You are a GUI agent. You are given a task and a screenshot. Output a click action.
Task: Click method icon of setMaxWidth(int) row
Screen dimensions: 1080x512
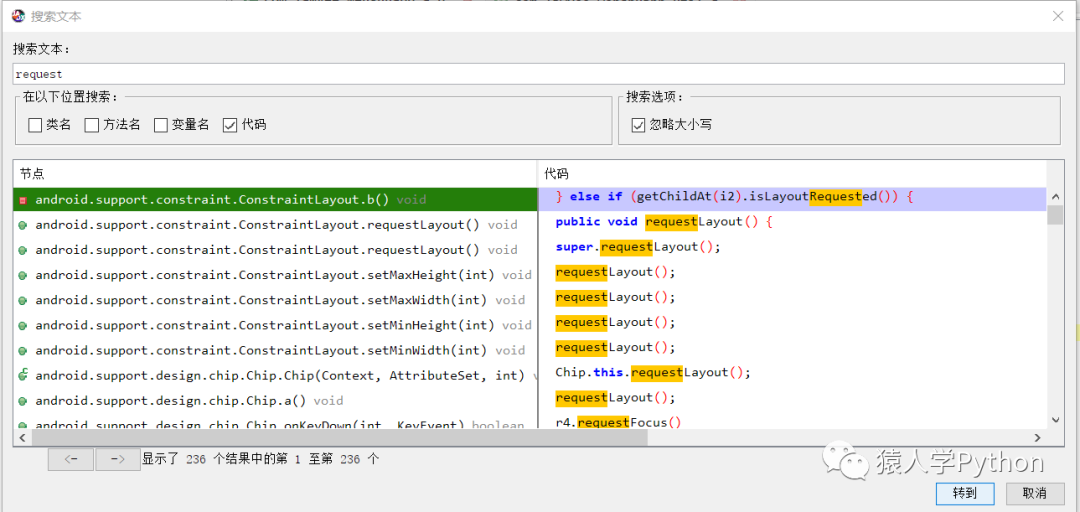23,300
